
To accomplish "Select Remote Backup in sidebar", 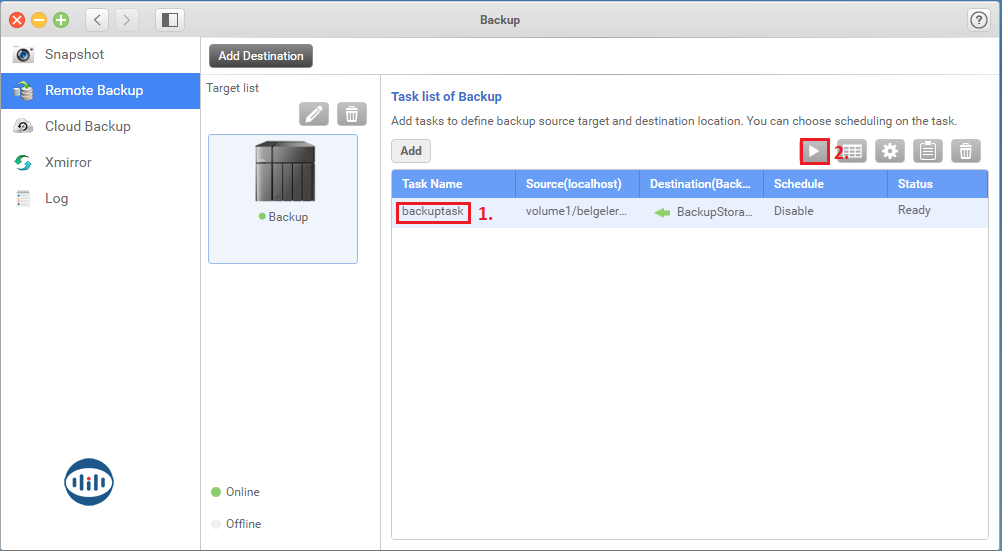I will 93,90.
